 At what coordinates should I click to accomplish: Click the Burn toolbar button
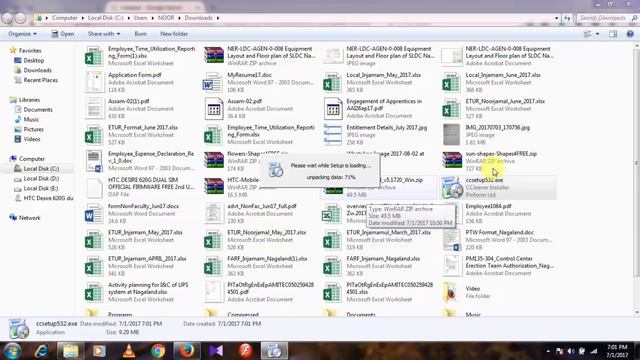click(x=140, y=34)
